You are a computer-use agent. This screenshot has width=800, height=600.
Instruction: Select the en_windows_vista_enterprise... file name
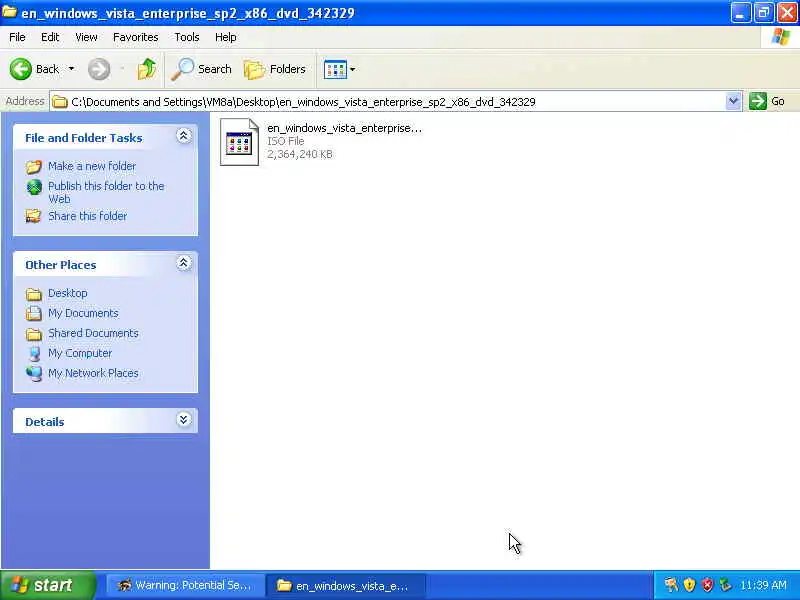(x=344, y=128)
